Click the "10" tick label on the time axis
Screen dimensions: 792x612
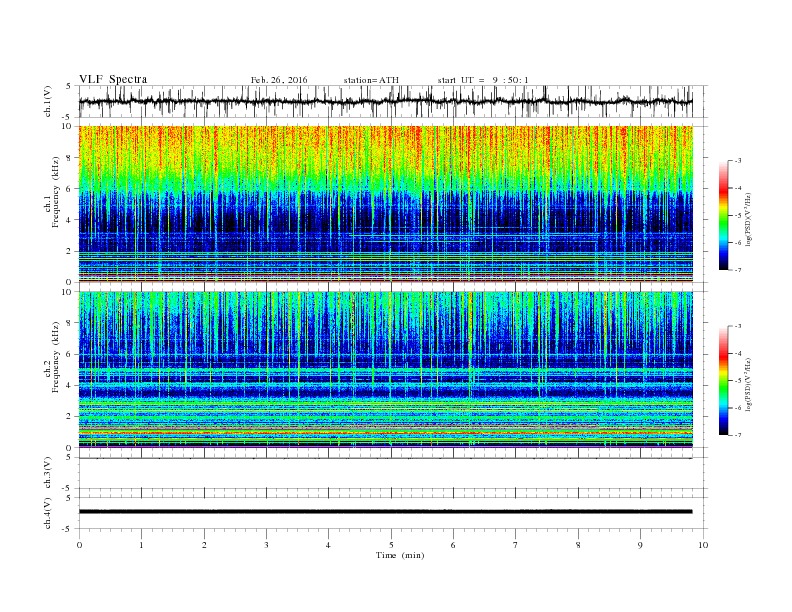point(703,545)
